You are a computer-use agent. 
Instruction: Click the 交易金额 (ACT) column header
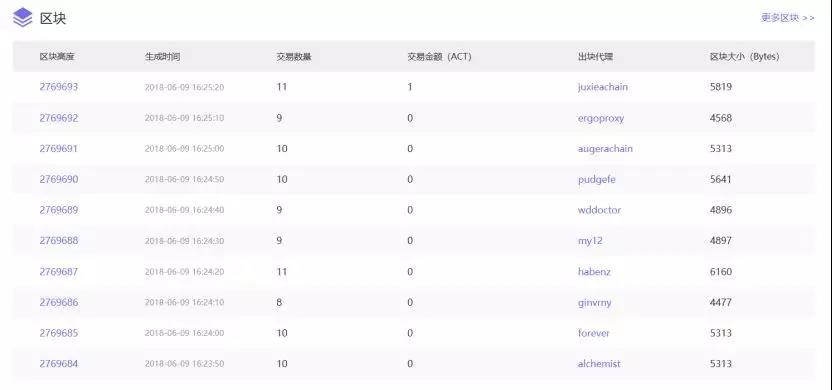tap(439, 56)
